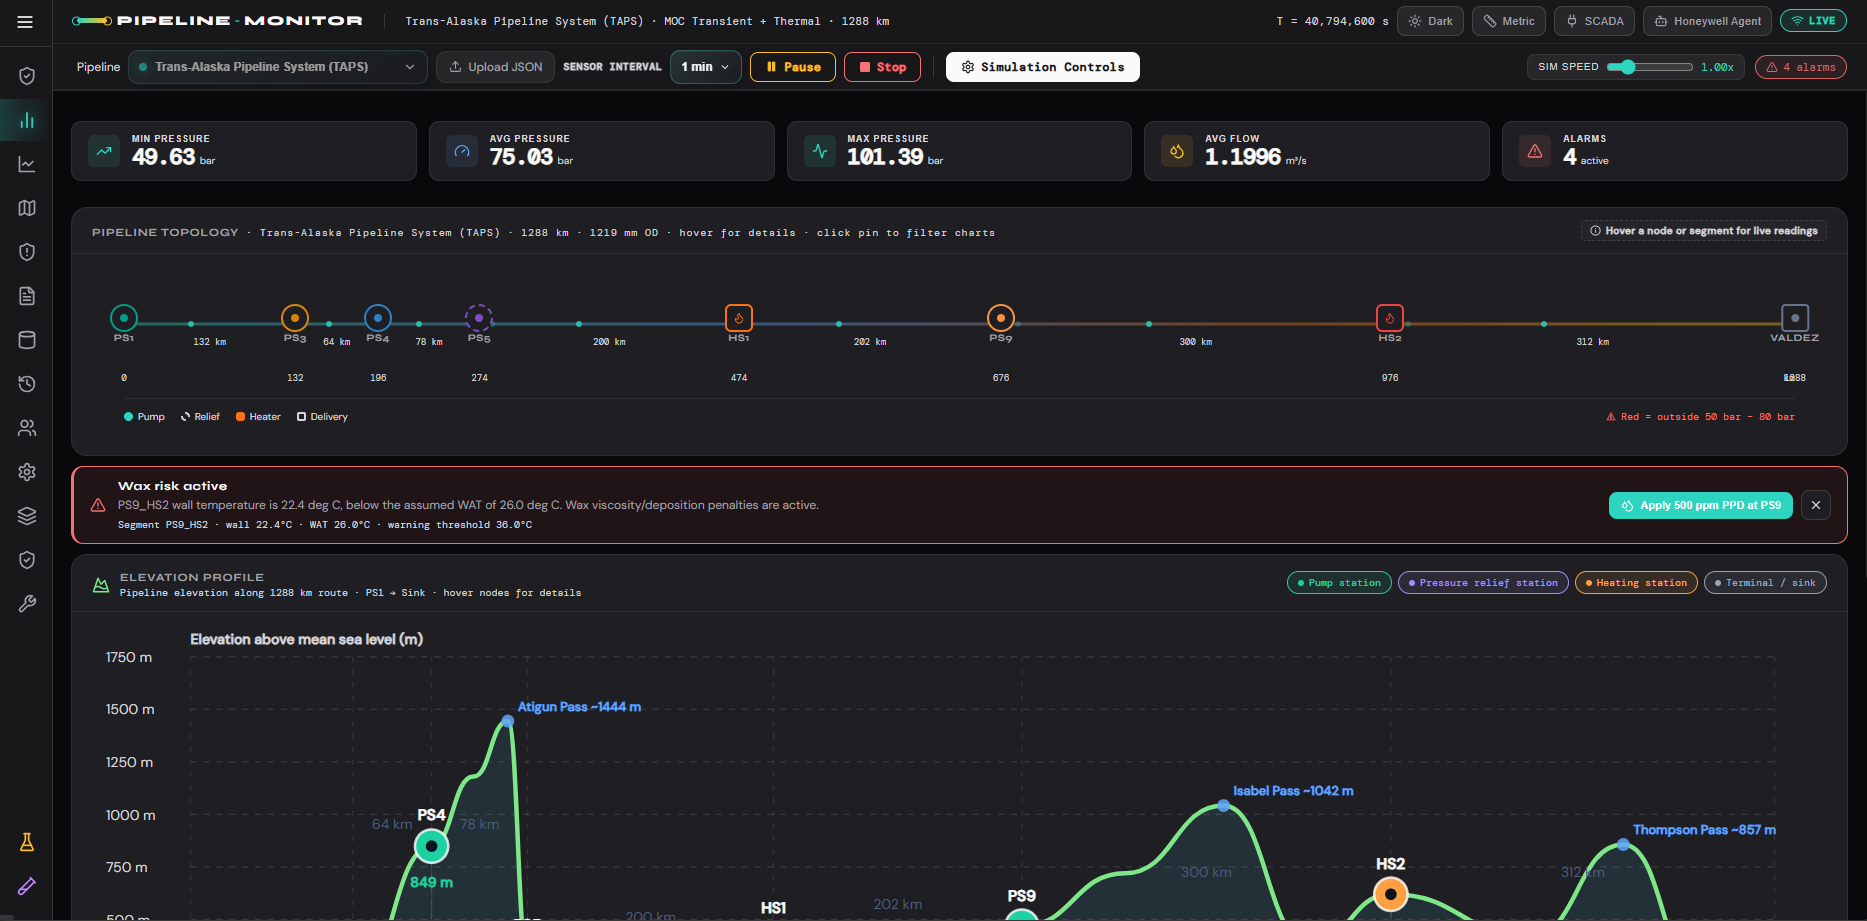Adjust the sim speed slider
This screenshot has width=1867, height=921.
1650,67
